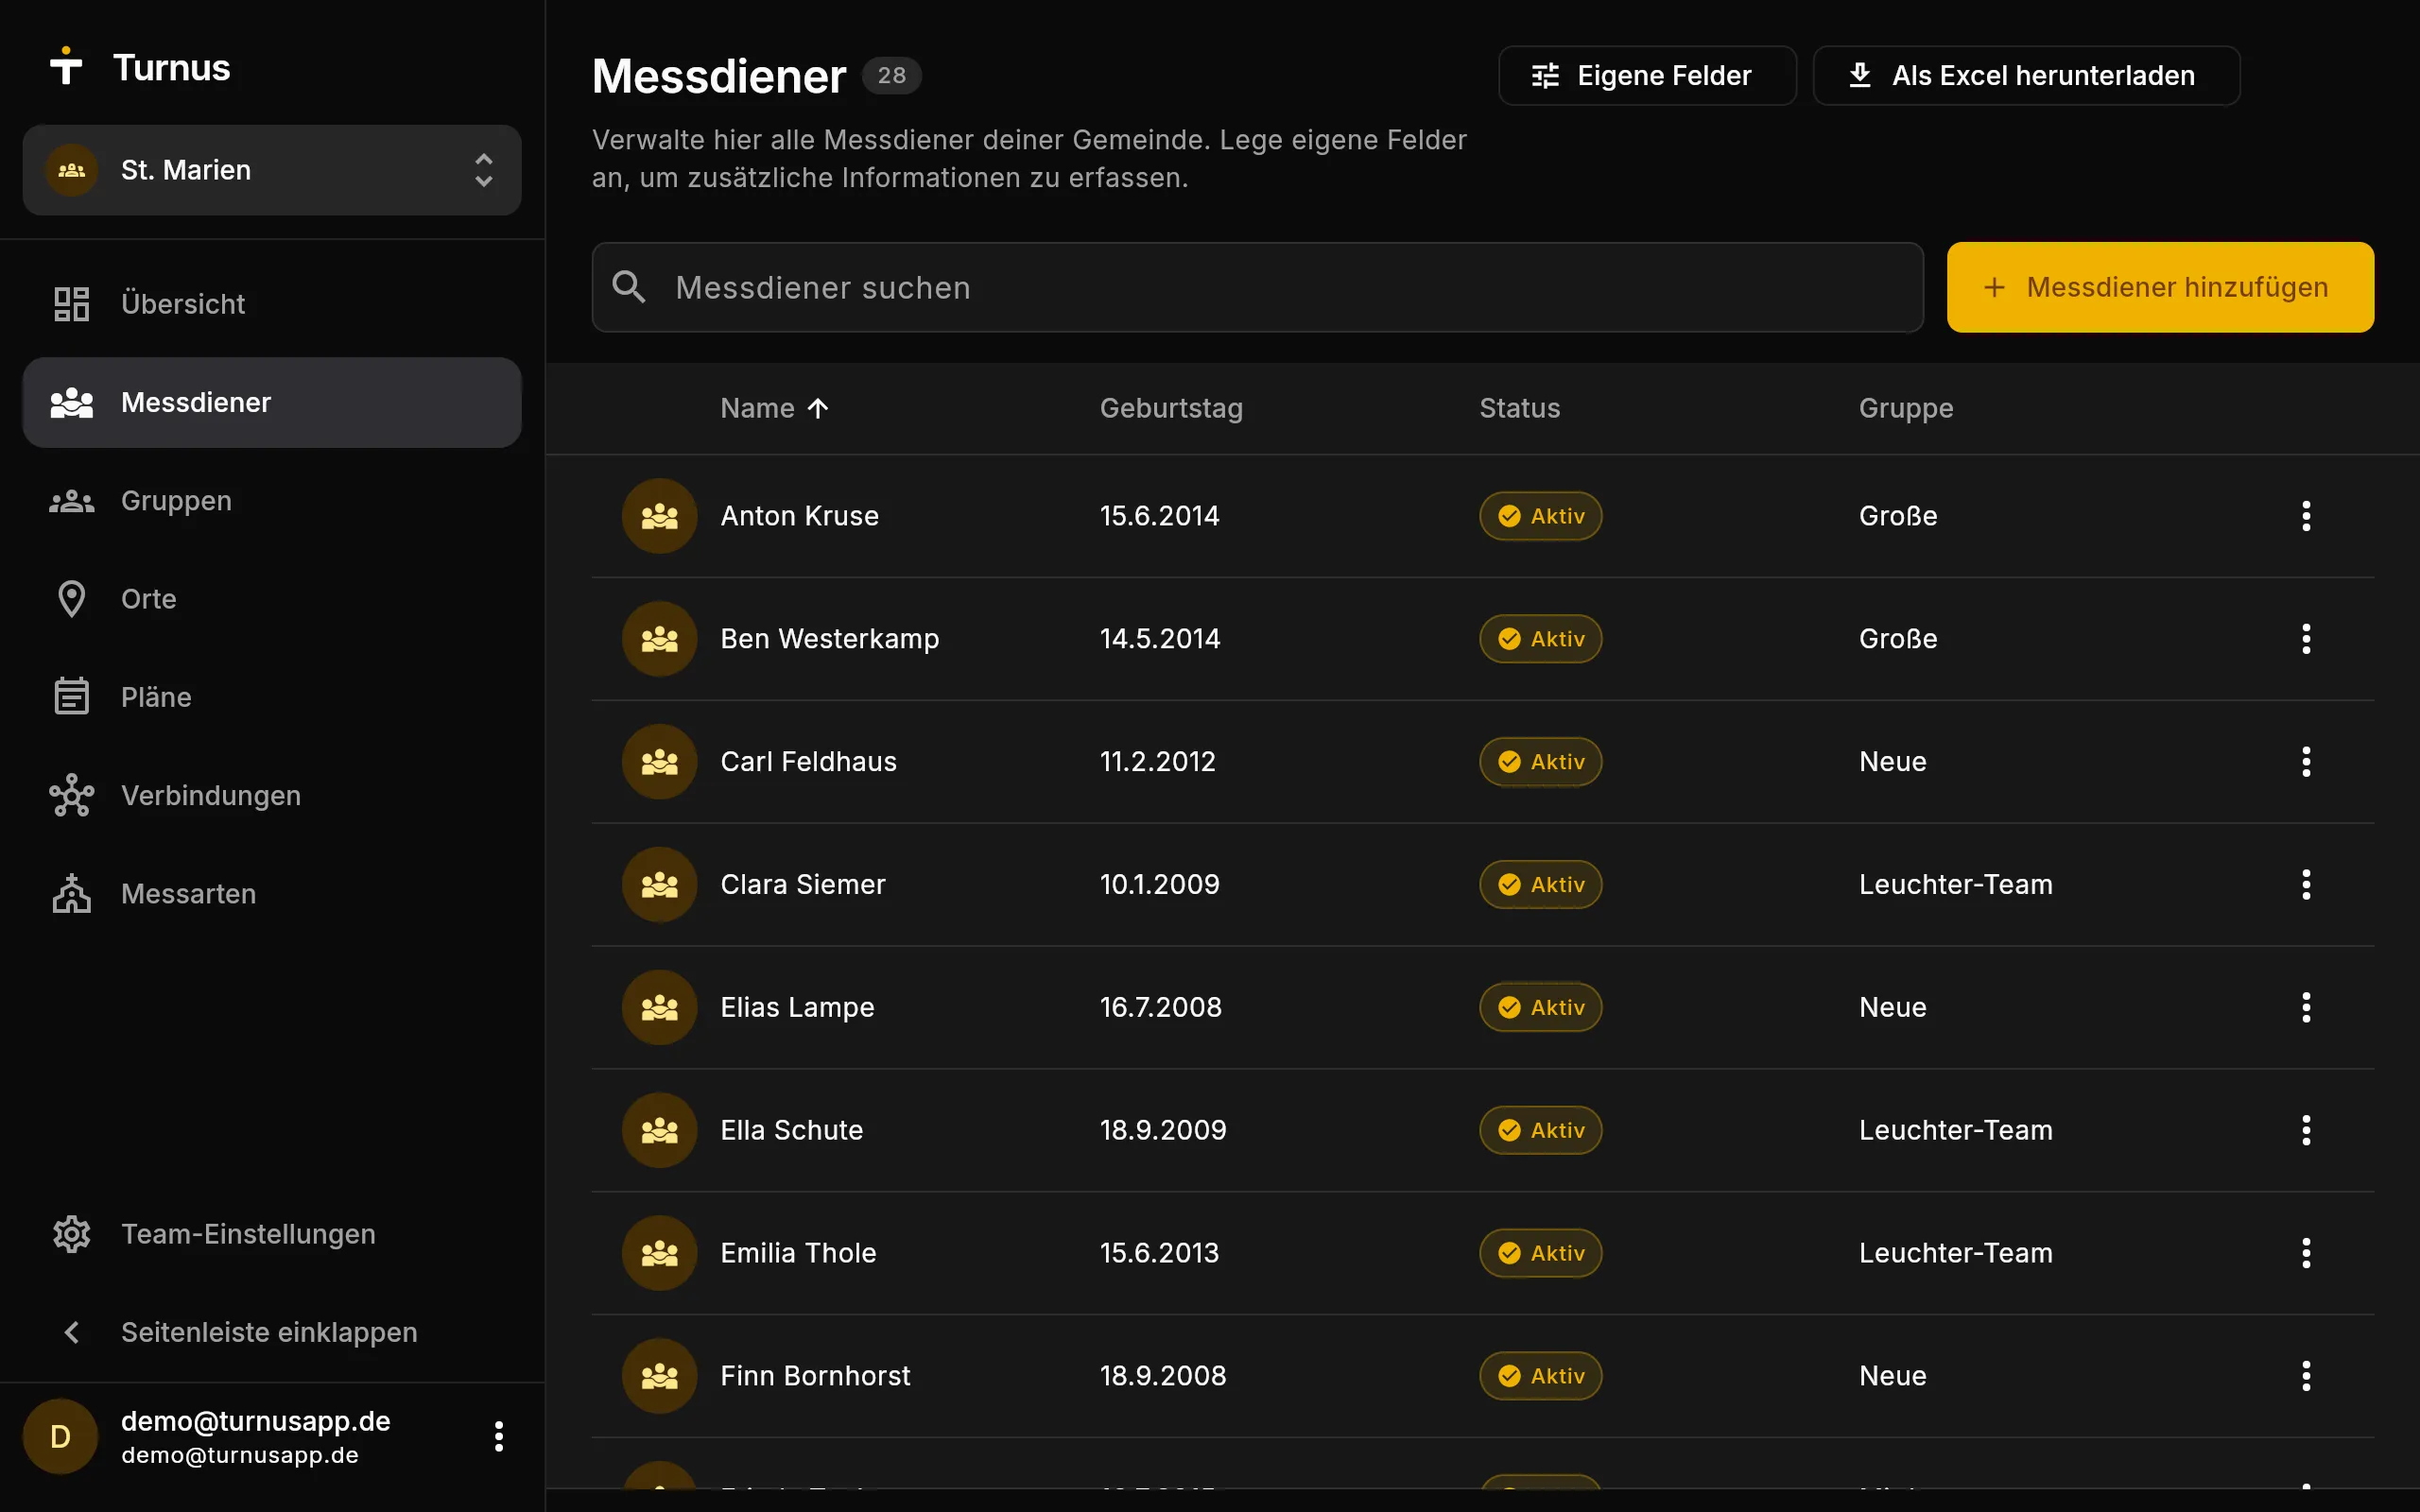Click birthday 16.7.2008 in Elias Lampe row
The image size is (2420, 1512).
click(x=1160, y=1007)
